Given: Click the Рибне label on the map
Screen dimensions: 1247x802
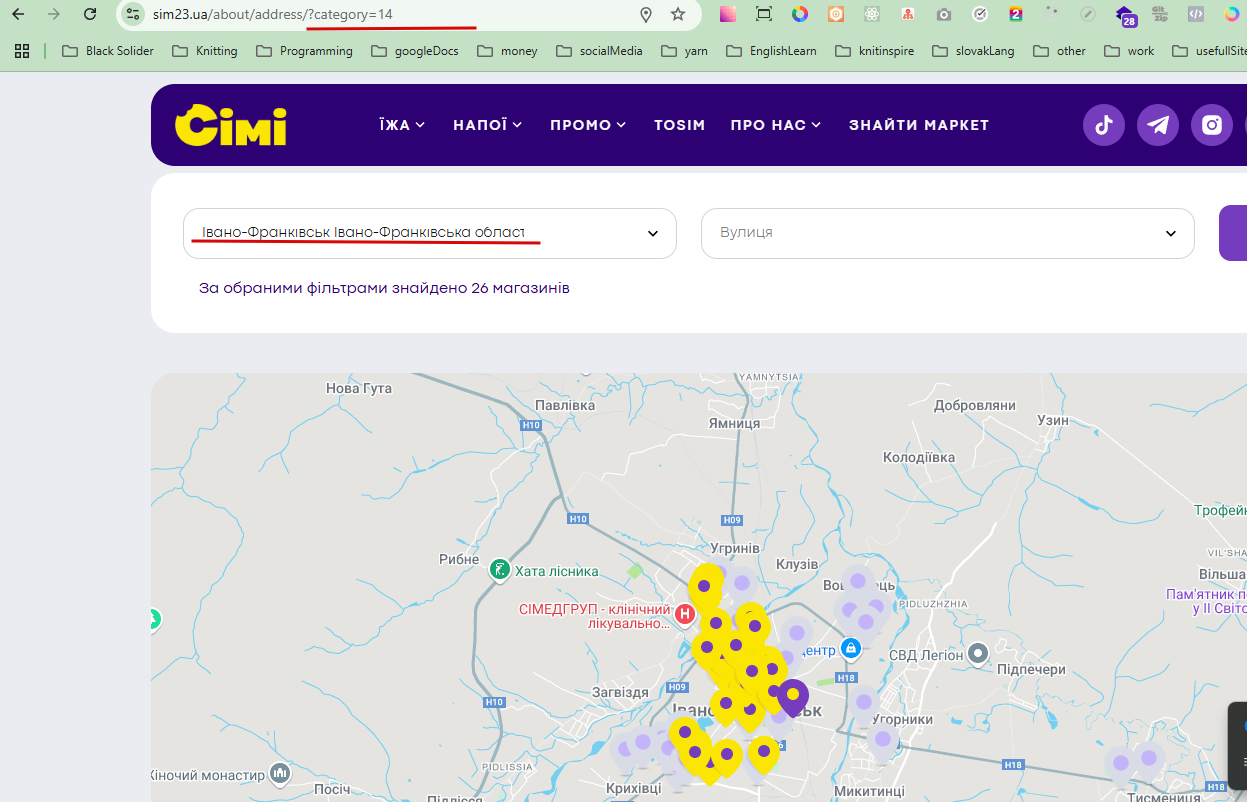Looking at the screenshot, I should click(x=459, y=559).
